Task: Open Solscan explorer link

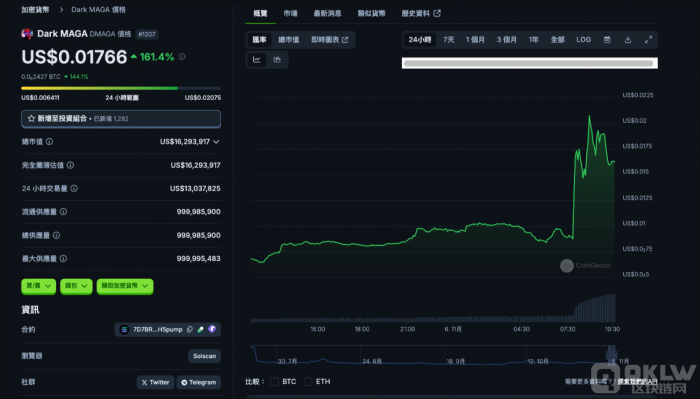Action: (x=204, y=356)
